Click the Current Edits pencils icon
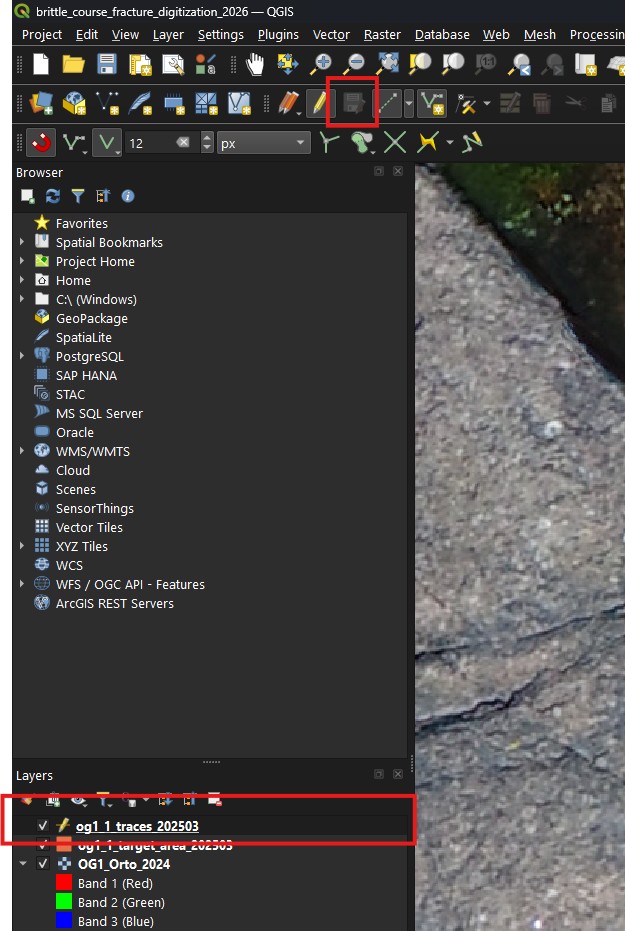Image resolution: width=625 pixels, height=931 pixels. [x=288, y=103]
